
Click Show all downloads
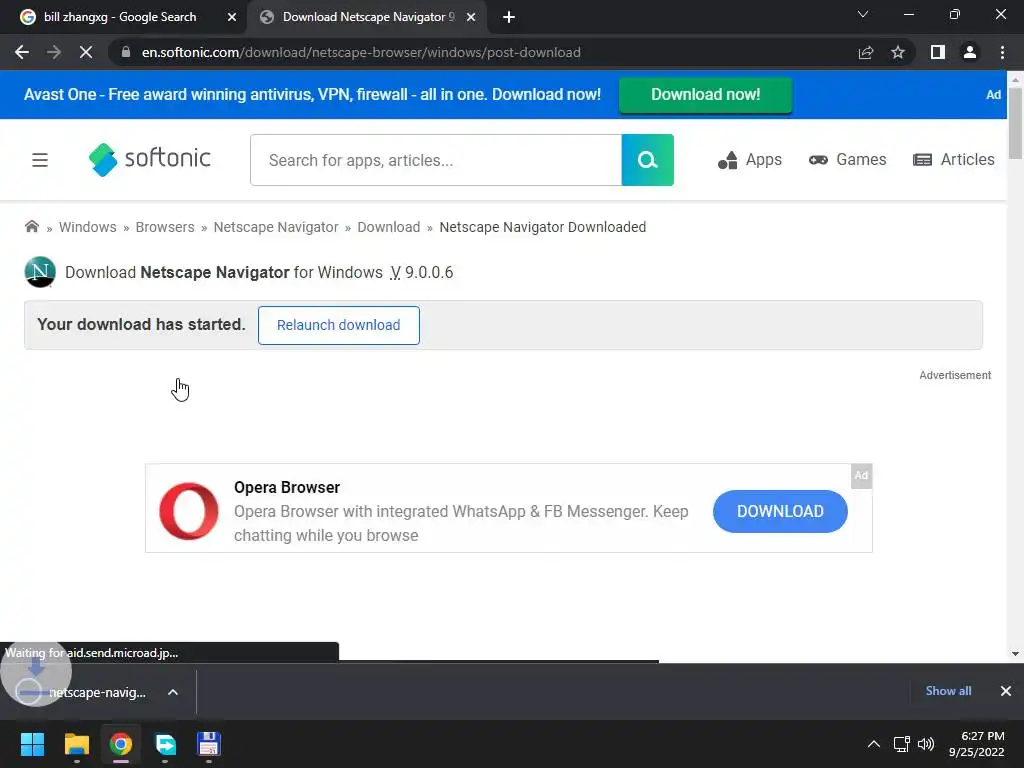tap(948, 691)
